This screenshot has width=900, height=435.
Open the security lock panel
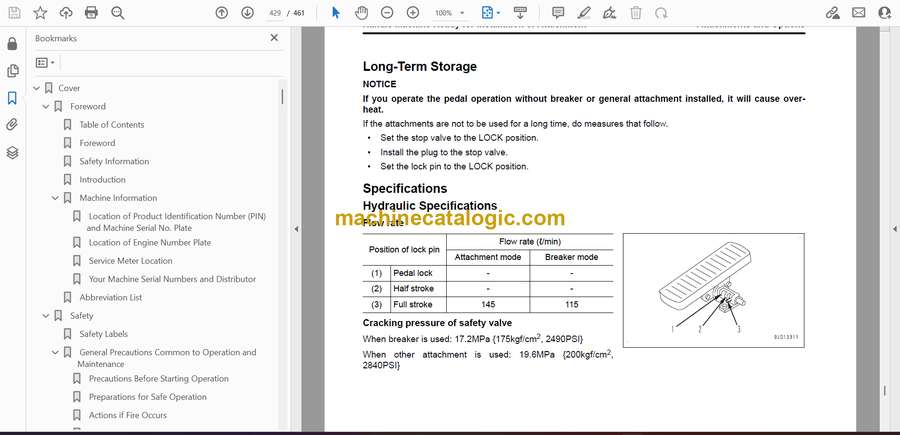[13, 44]
